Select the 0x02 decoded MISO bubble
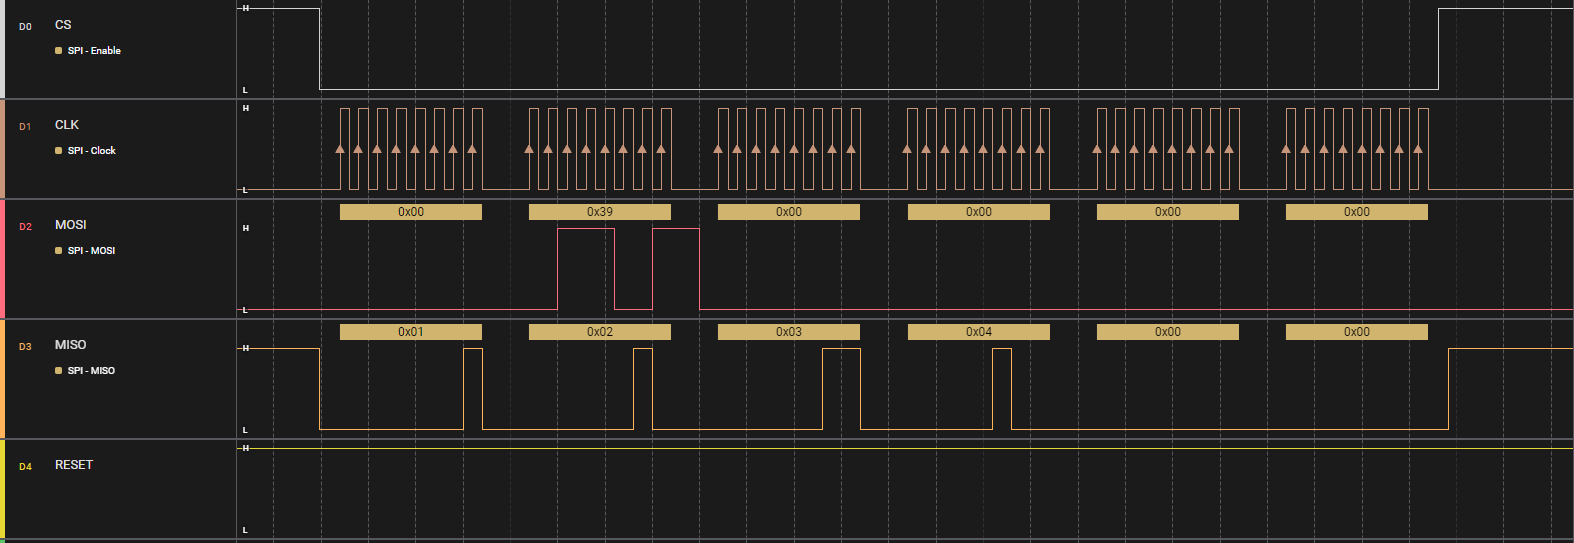 click(x=600, y=332)
